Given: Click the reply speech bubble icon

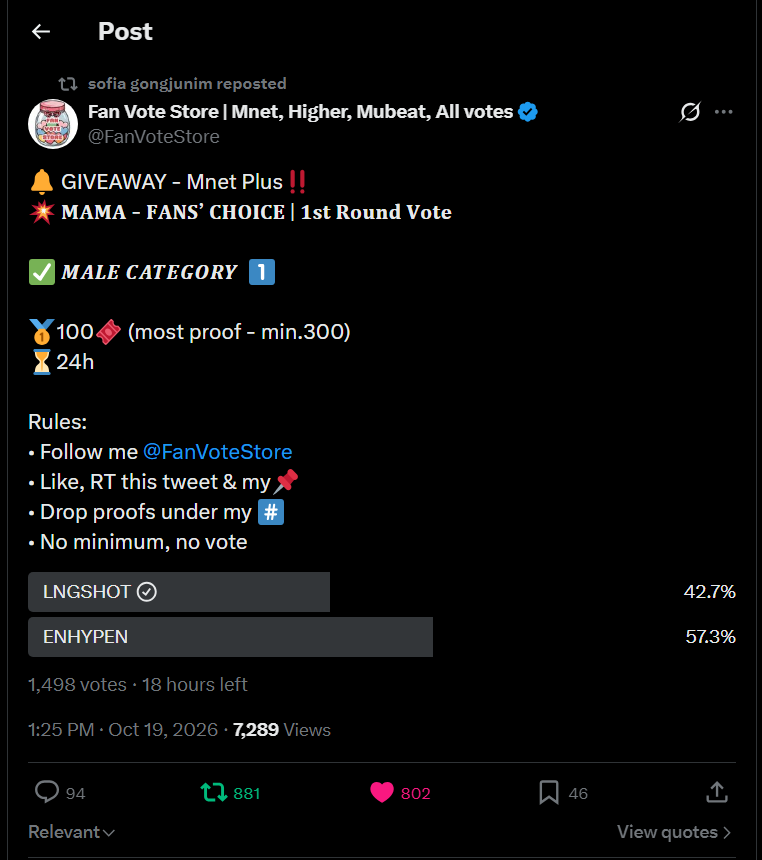Looking at the screenshot, I should 47,793.
